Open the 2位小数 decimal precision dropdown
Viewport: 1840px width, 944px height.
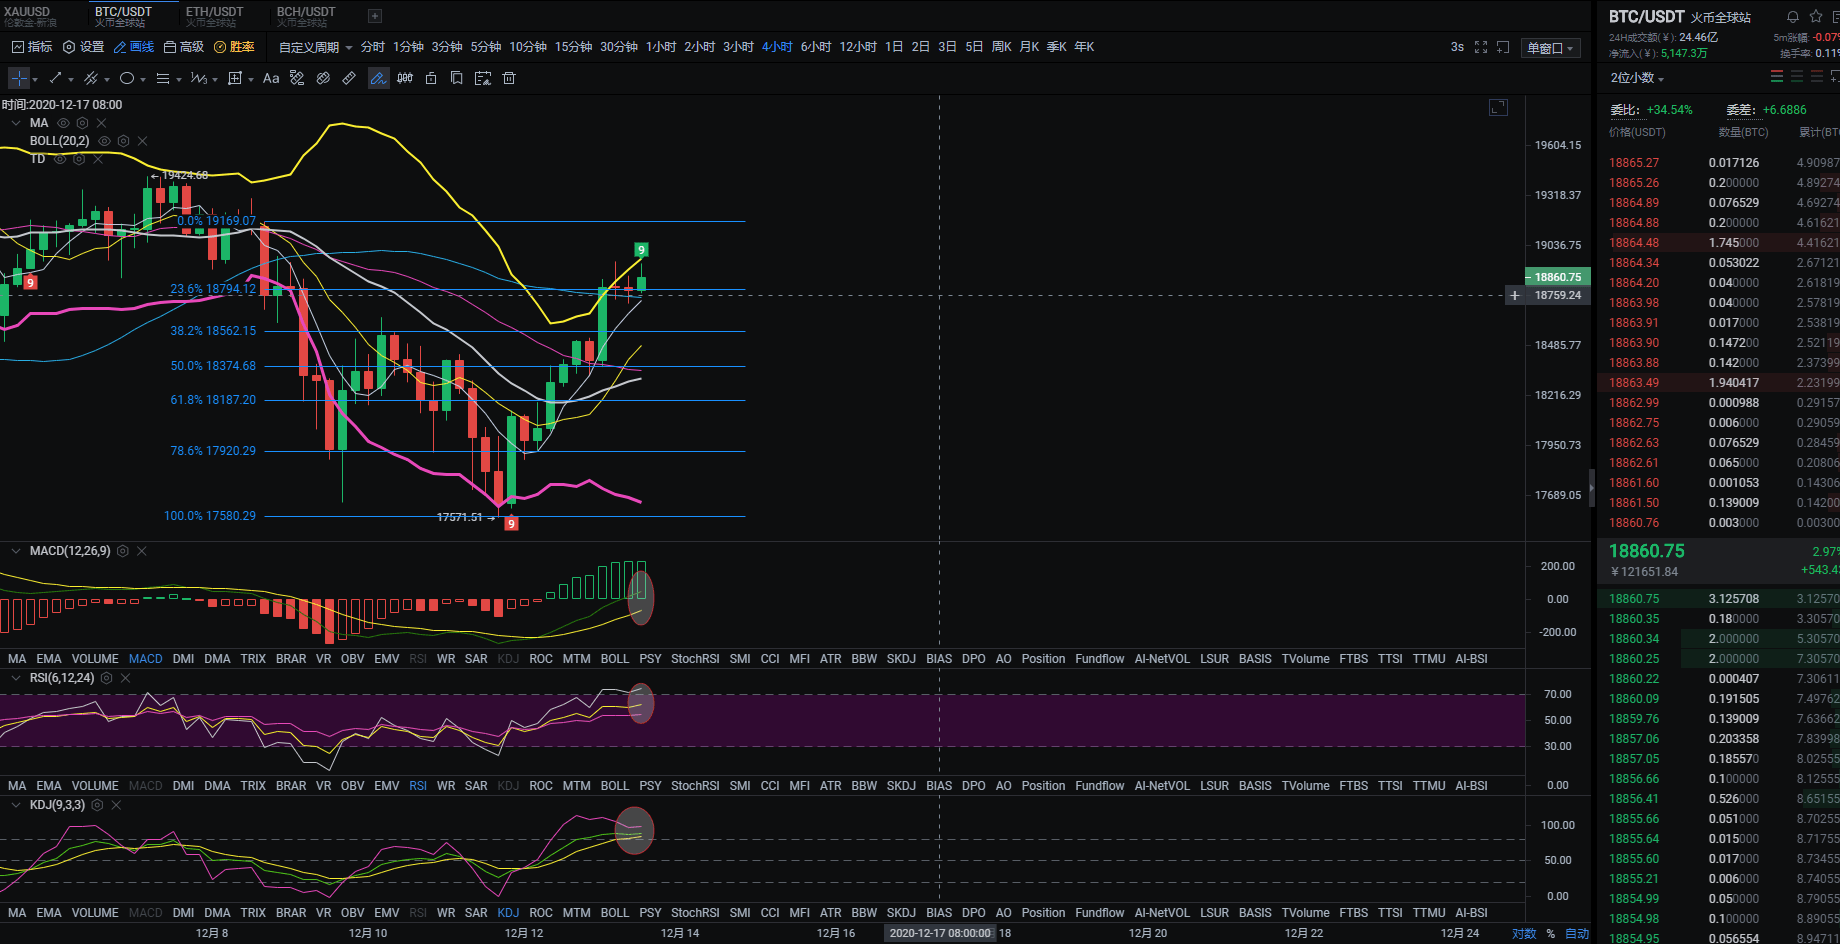(1636, 78)
